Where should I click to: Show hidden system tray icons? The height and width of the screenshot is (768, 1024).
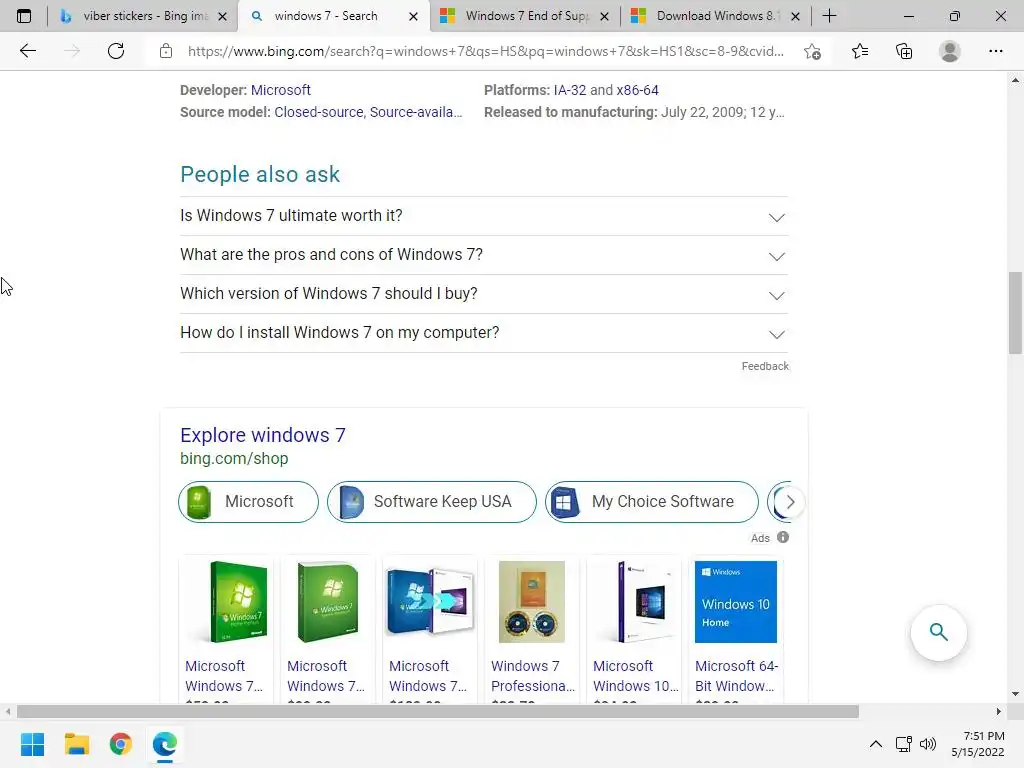876,744
